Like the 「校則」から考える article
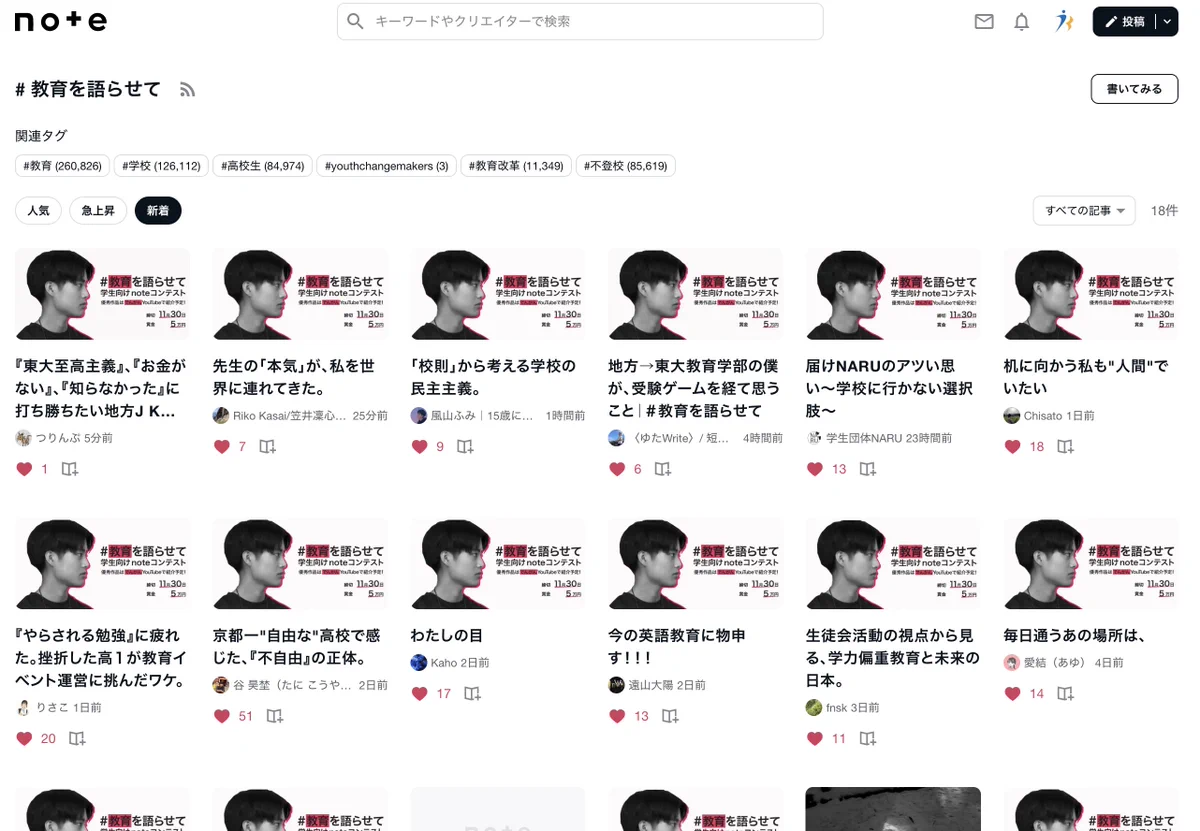 point(420,446)
